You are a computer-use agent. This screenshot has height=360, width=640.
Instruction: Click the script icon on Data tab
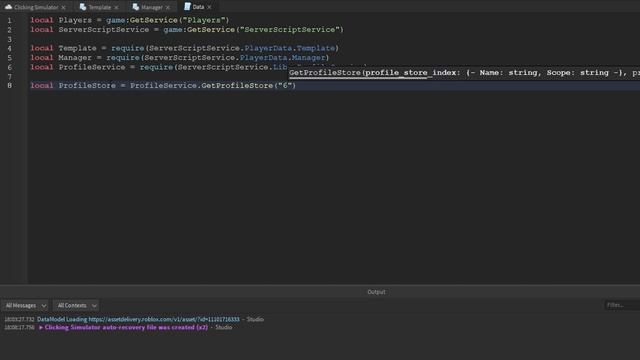point(187,6)
